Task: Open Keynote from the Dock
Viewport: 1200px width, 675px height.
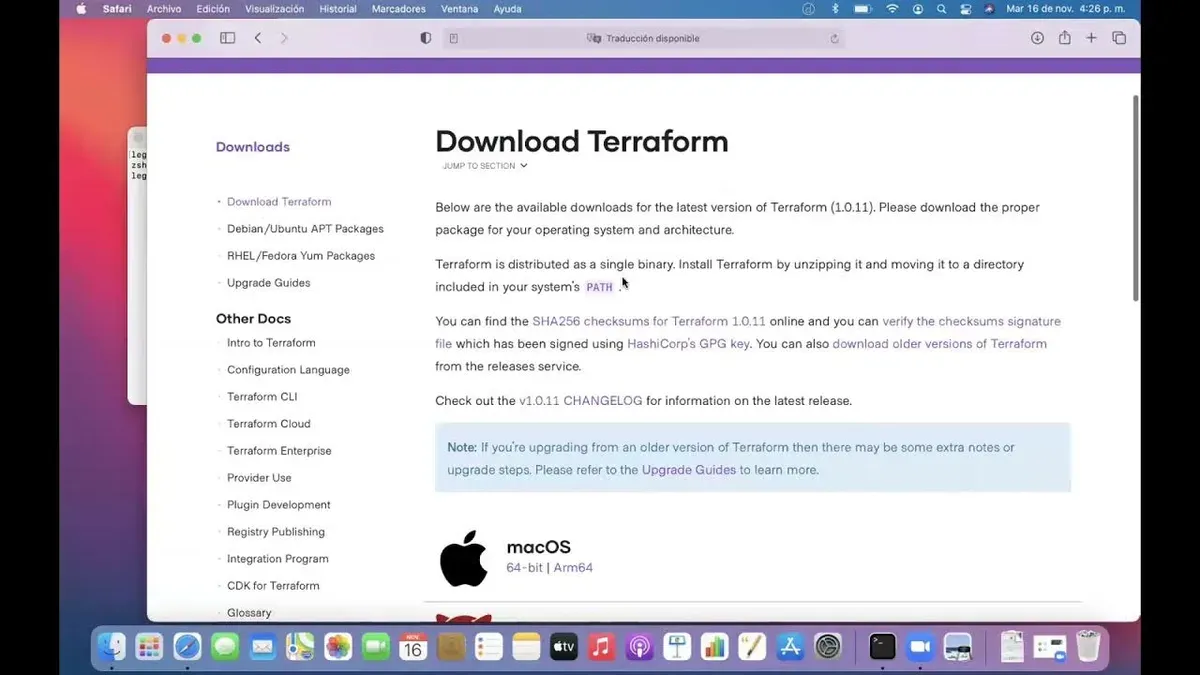Action: 677,647
